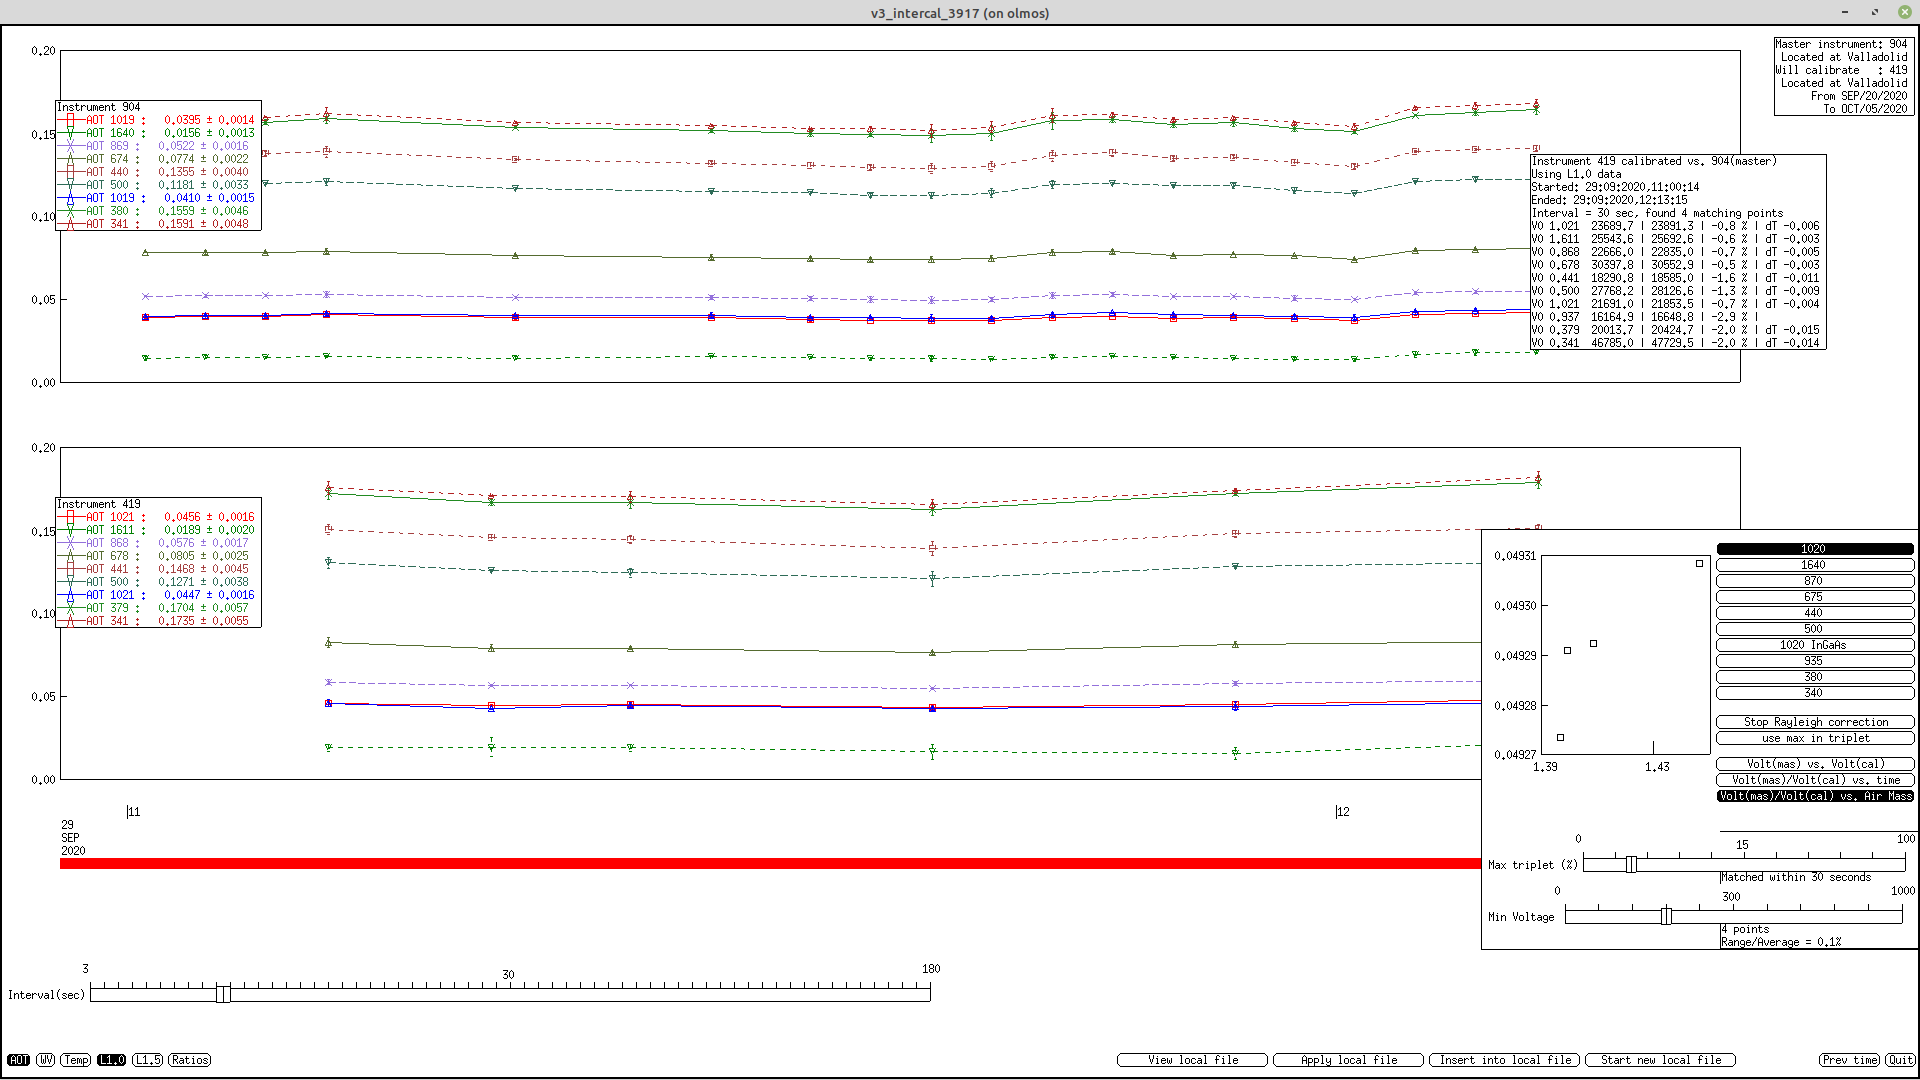Click Instrument 904 legend AOT 341 entry
The width and height of the screenshot is (1920, 1080).
pyautogui.click(x=158, y=224)
